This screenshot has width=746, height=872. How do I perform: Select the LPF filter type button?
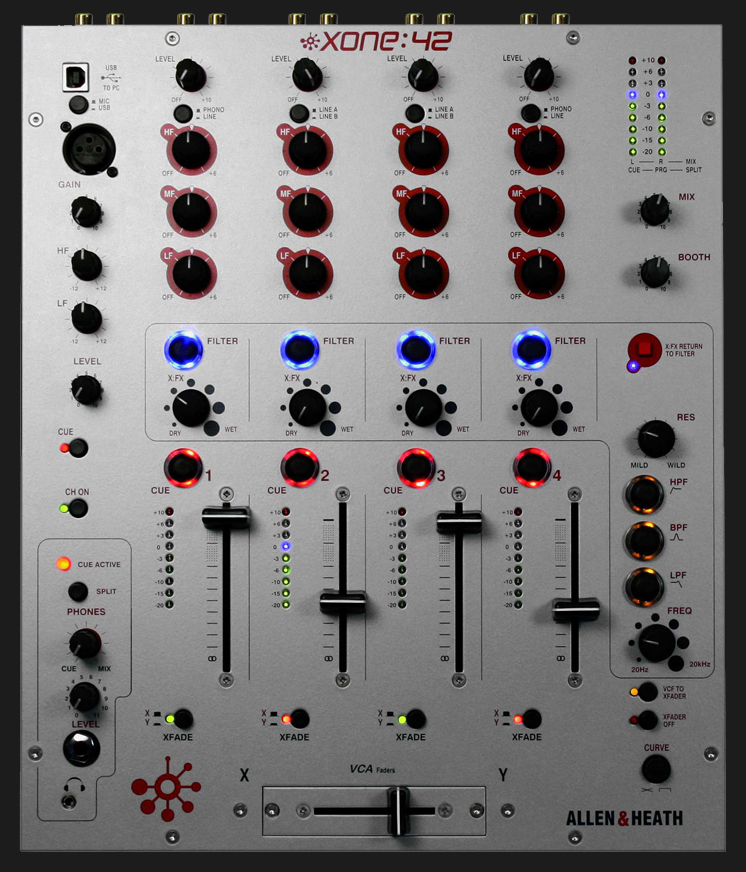tap(644, 586)
